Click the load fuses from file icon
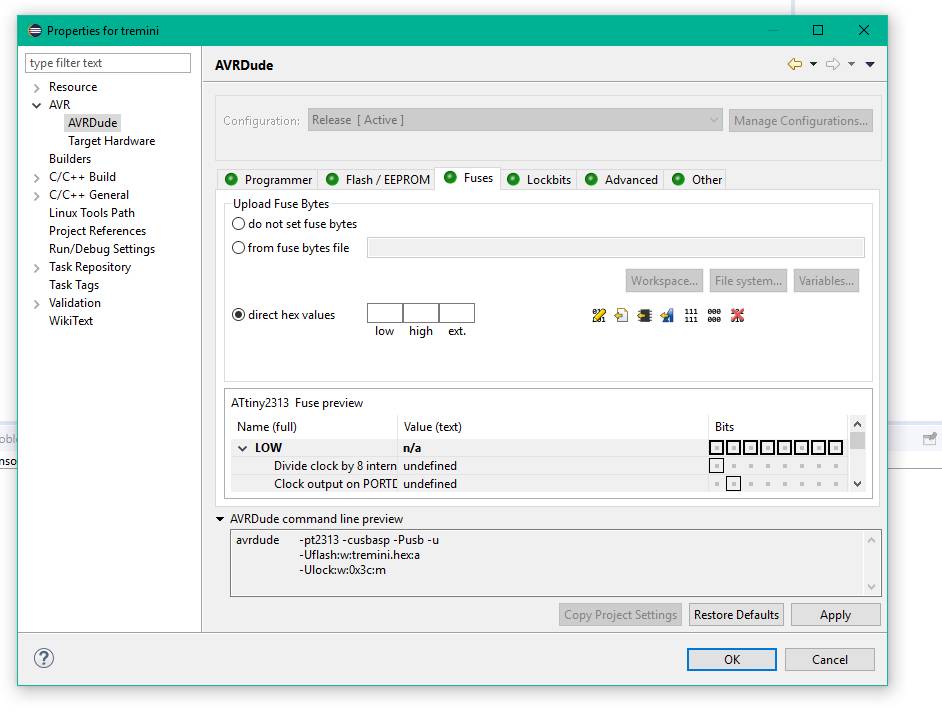Viewport: 942px width, 712px height. [x=621, y=315]
